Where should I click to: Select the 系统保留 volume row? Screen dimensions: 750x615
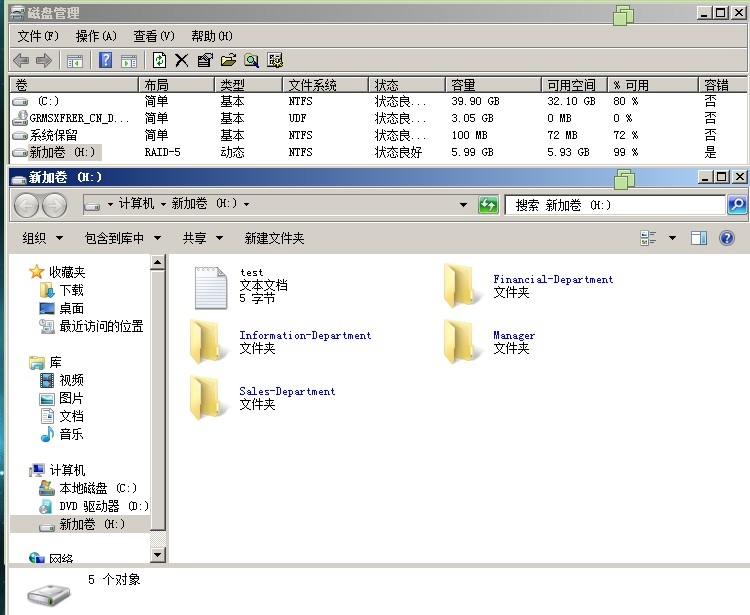pyautogui.click(x=378, y=135)
